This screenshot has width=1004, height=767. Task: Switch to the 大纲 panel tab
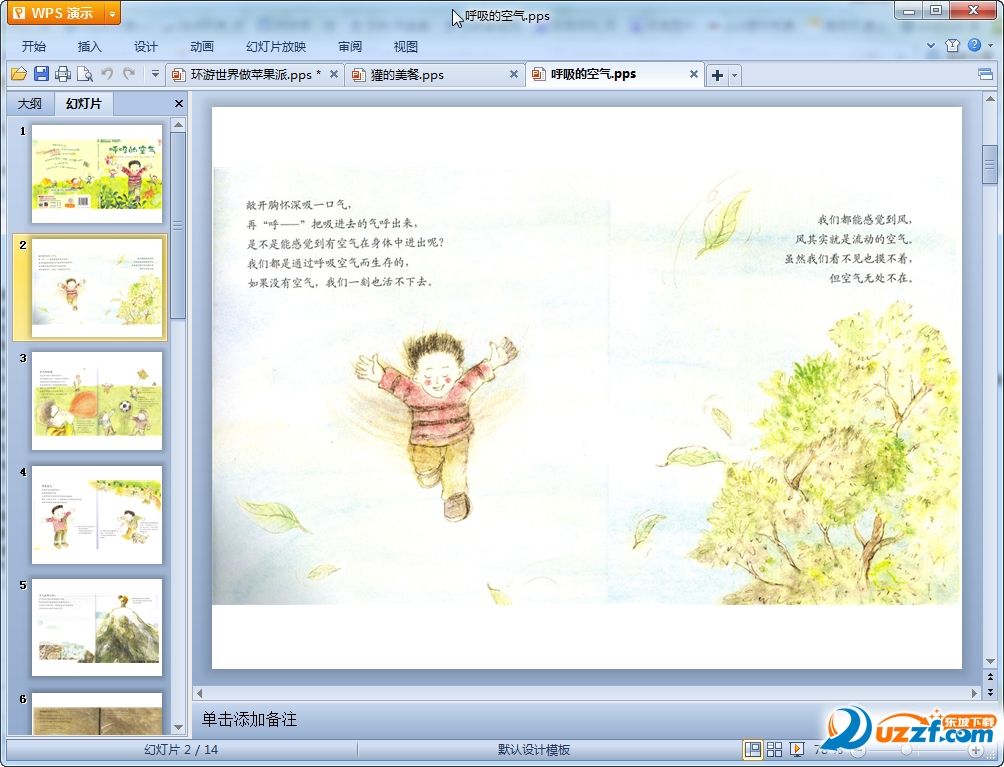coord(29,104)
